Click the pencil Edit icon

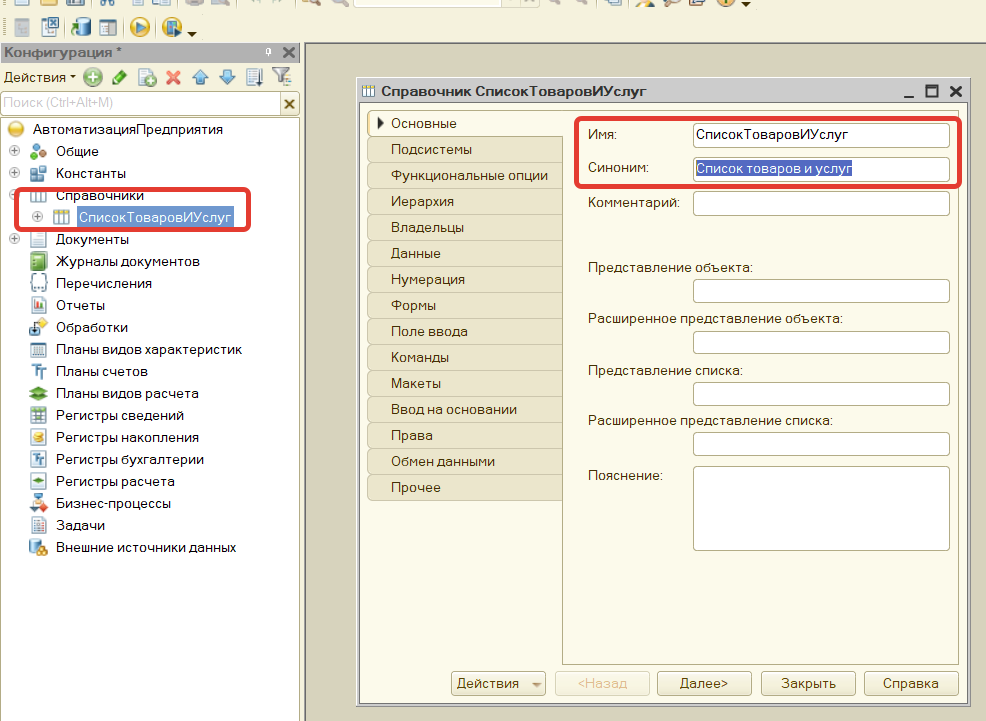click(119, 77)
